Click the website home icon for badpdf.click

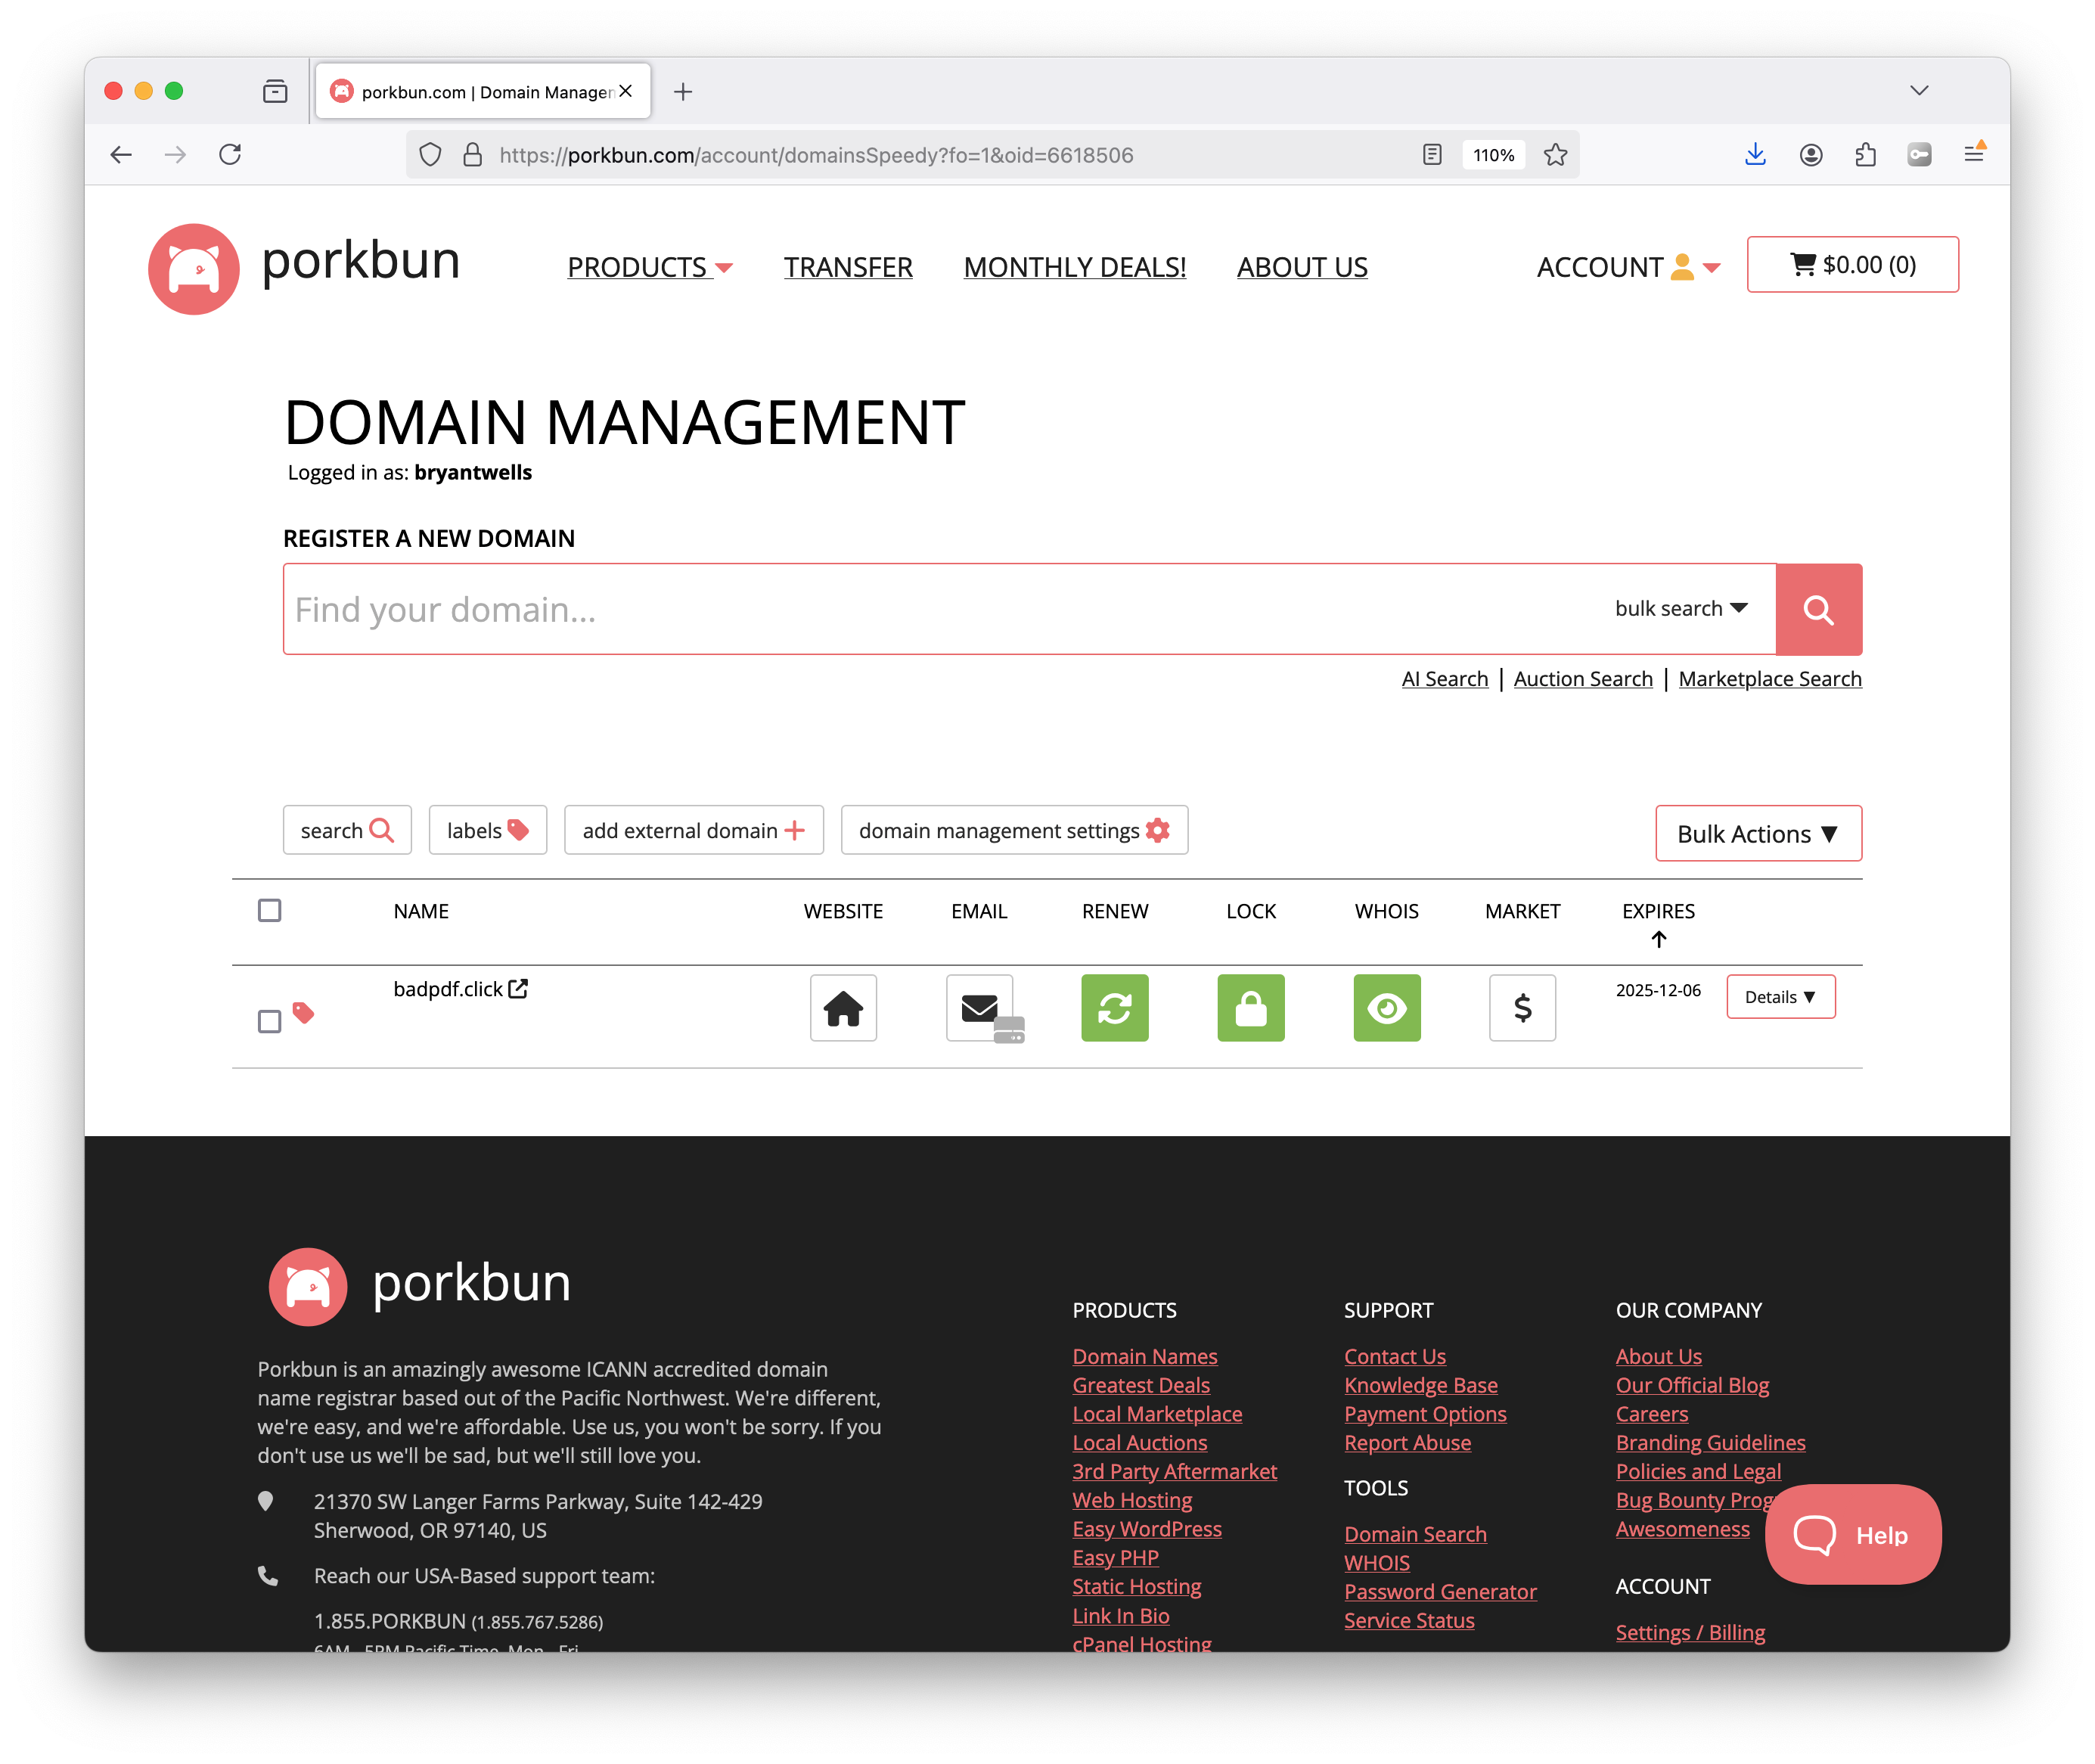pyautogui.click(x=843, y=1008)
